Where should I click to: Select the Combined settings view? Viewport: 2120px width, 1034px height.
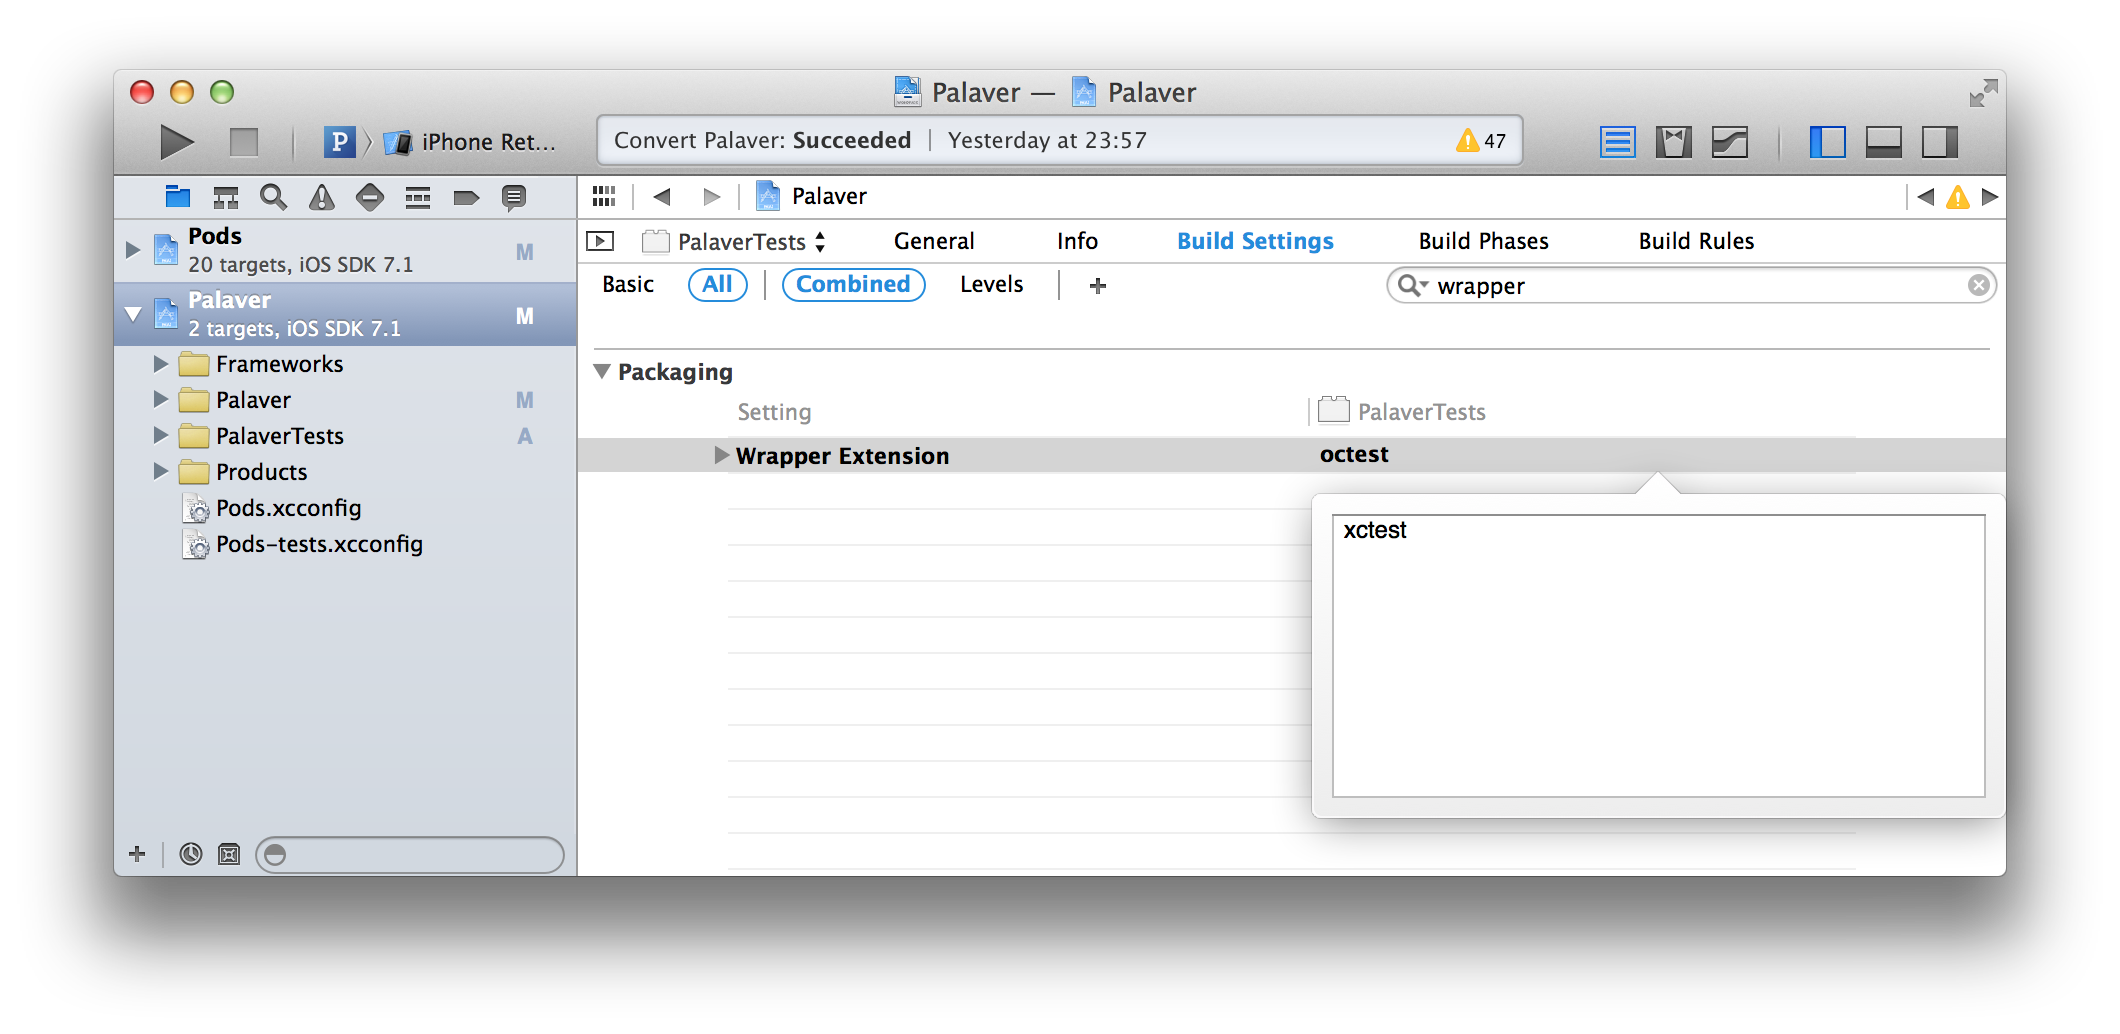(853, 285)
